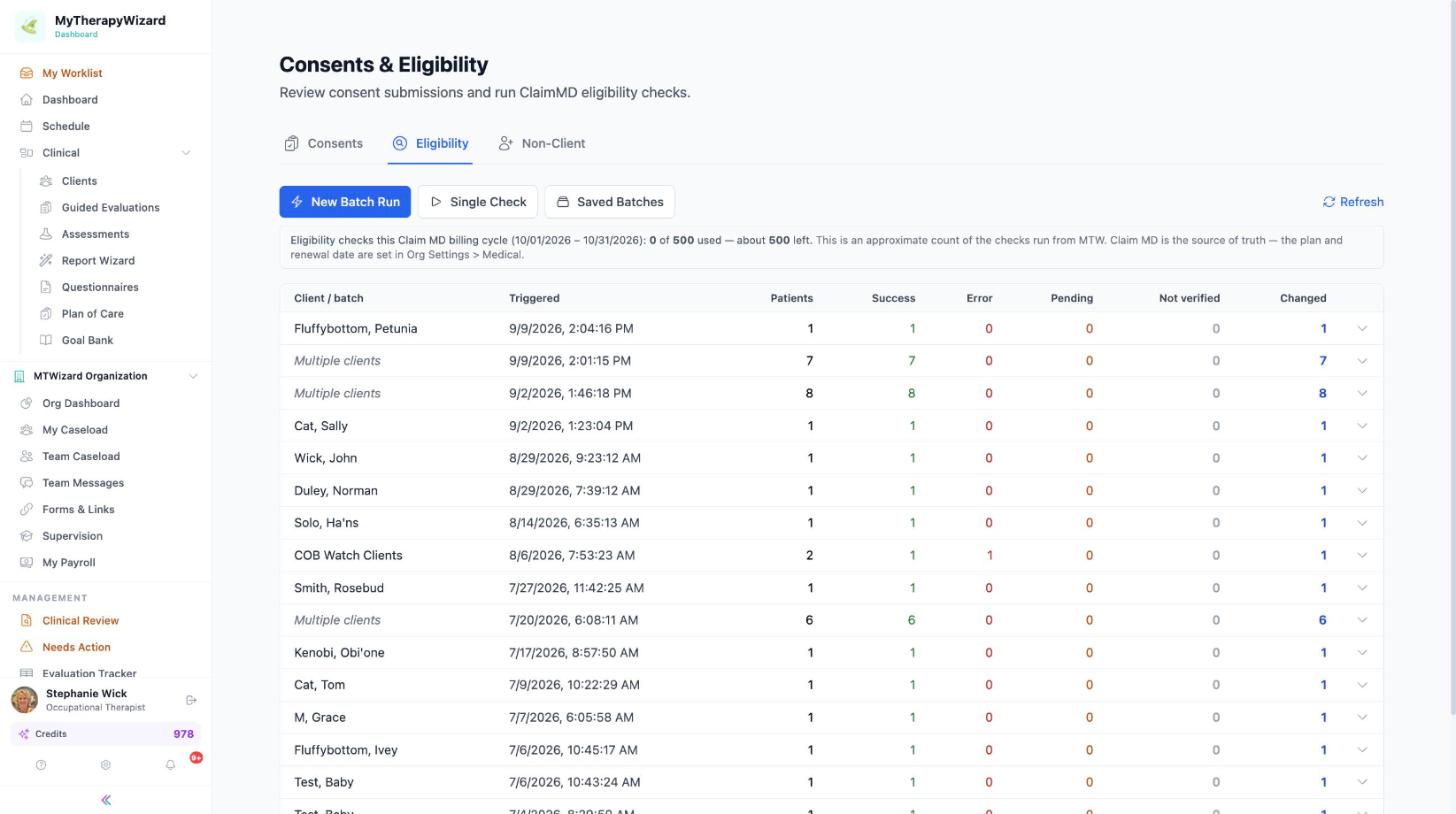
Task: Click the Solo, Ha'ns client name
Action: 326,523
